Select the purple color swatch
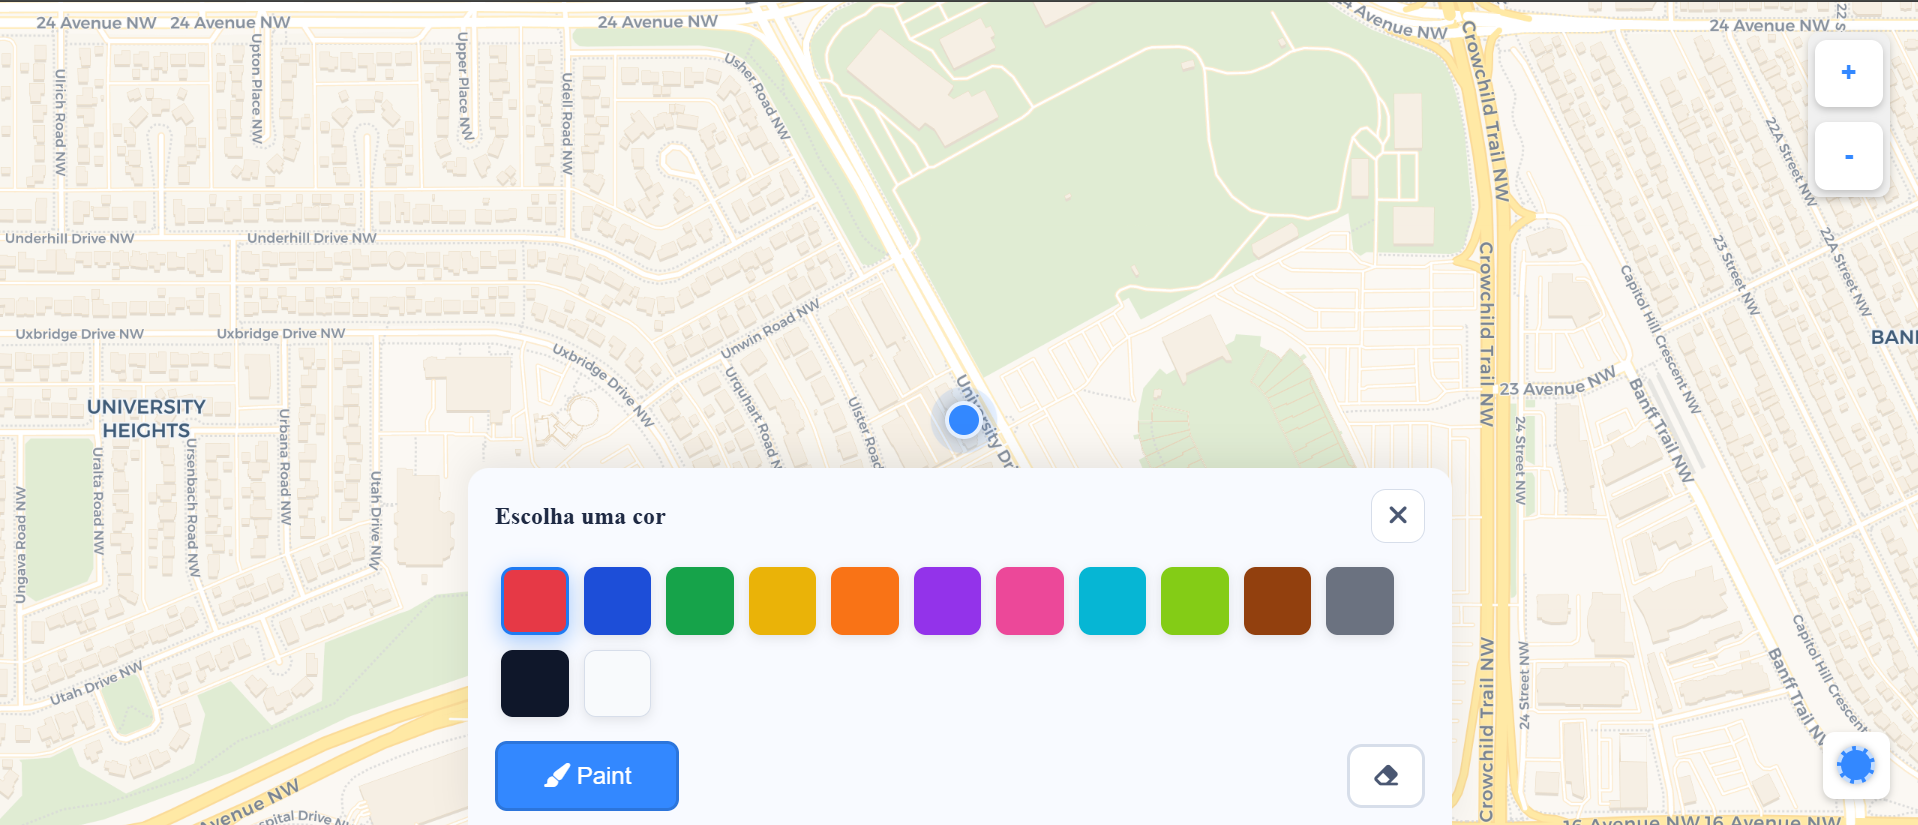Image resolution: width=1918 pixels, height=825 pixels. point(947,601)
